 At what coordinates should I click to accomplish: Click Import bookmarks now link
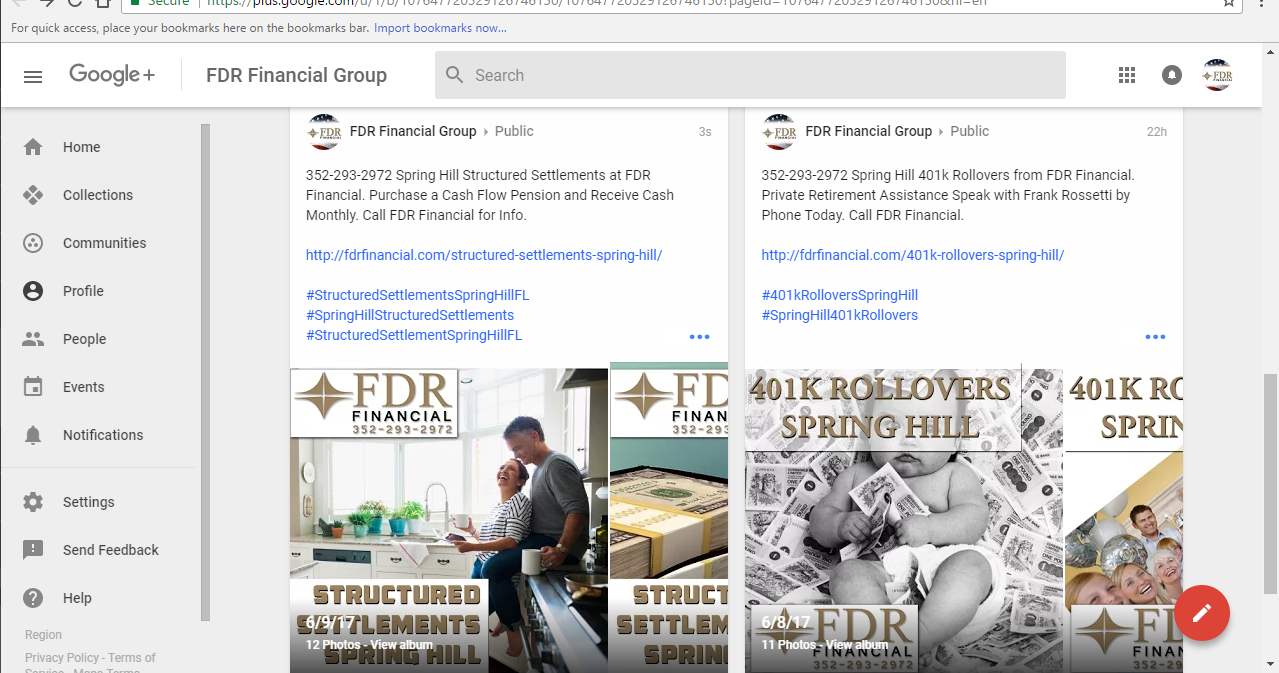[440, 27]
